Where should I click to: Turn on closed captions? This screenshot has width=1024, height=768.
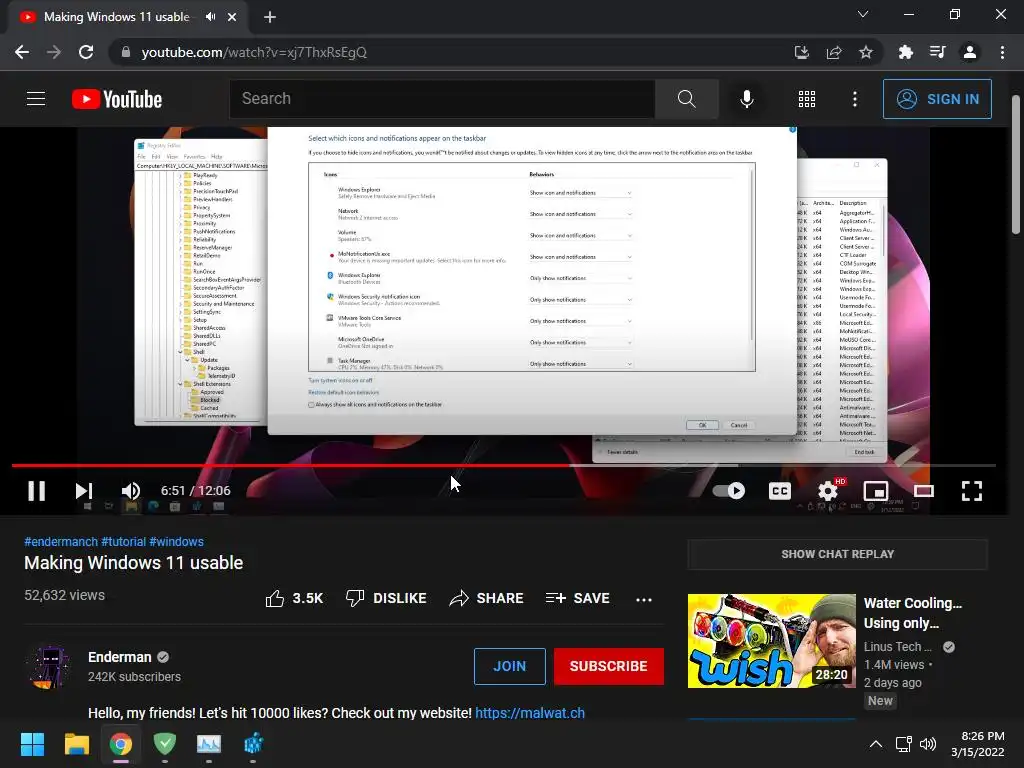point(780,490)
